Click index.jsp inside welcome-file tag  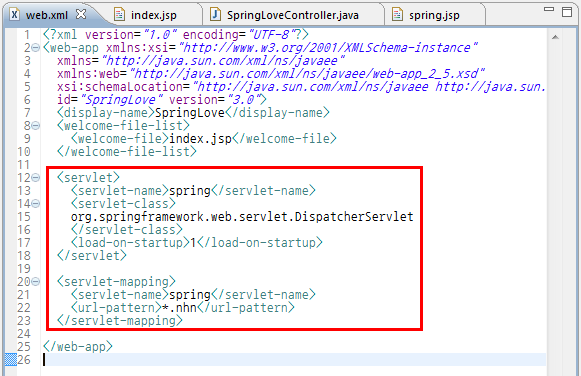[x=200, y=139]
